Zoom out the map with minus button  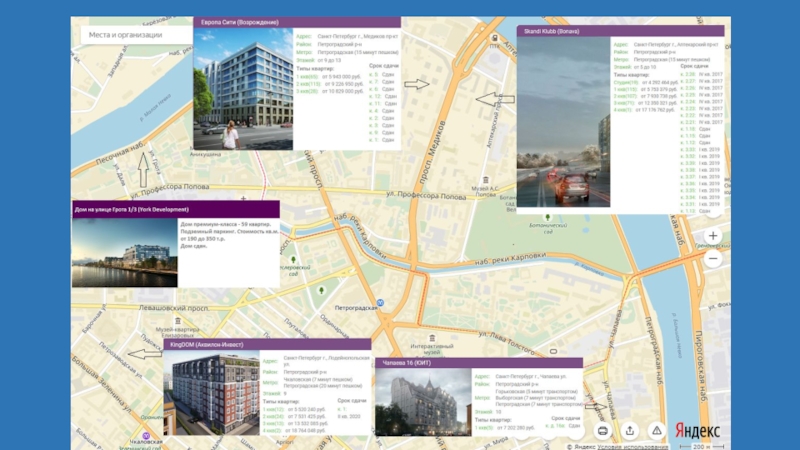tap(713, 259)
